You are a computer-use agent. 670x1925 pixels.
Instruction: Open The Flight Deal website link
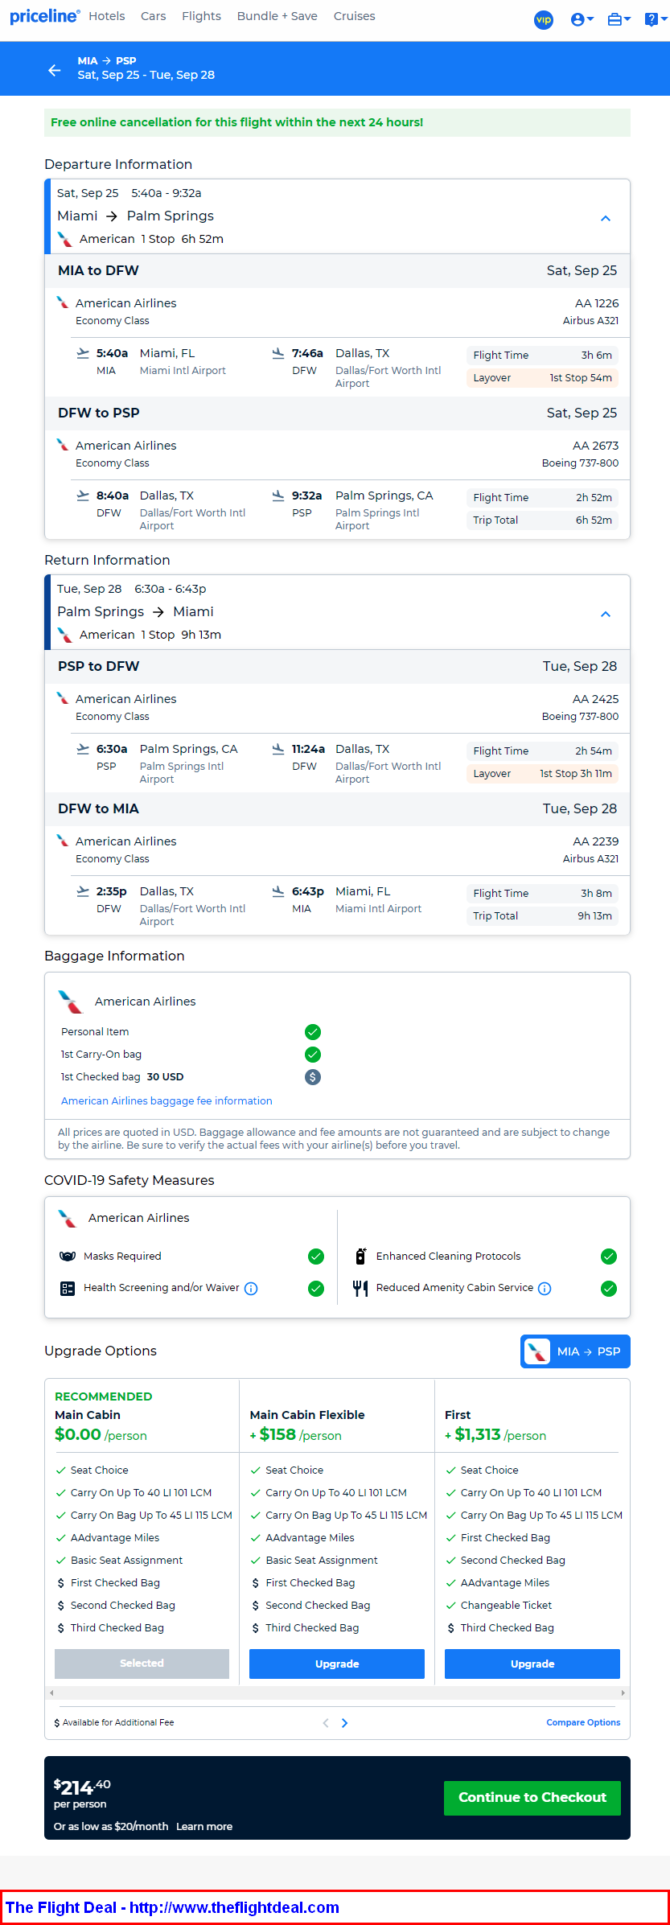pos(172,1907)
